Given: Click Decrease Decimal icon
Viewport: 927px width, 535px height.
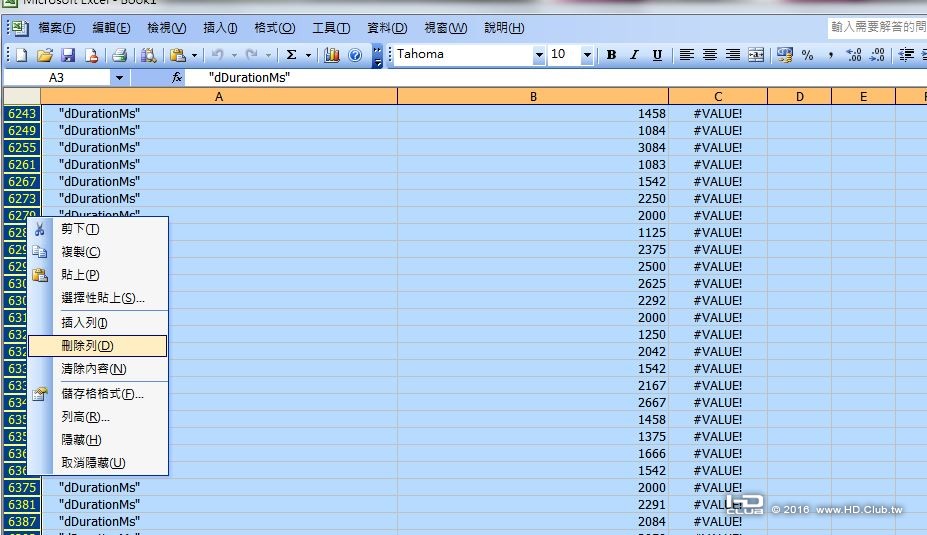Looking at the screenshot, I should tap(877, 55).
